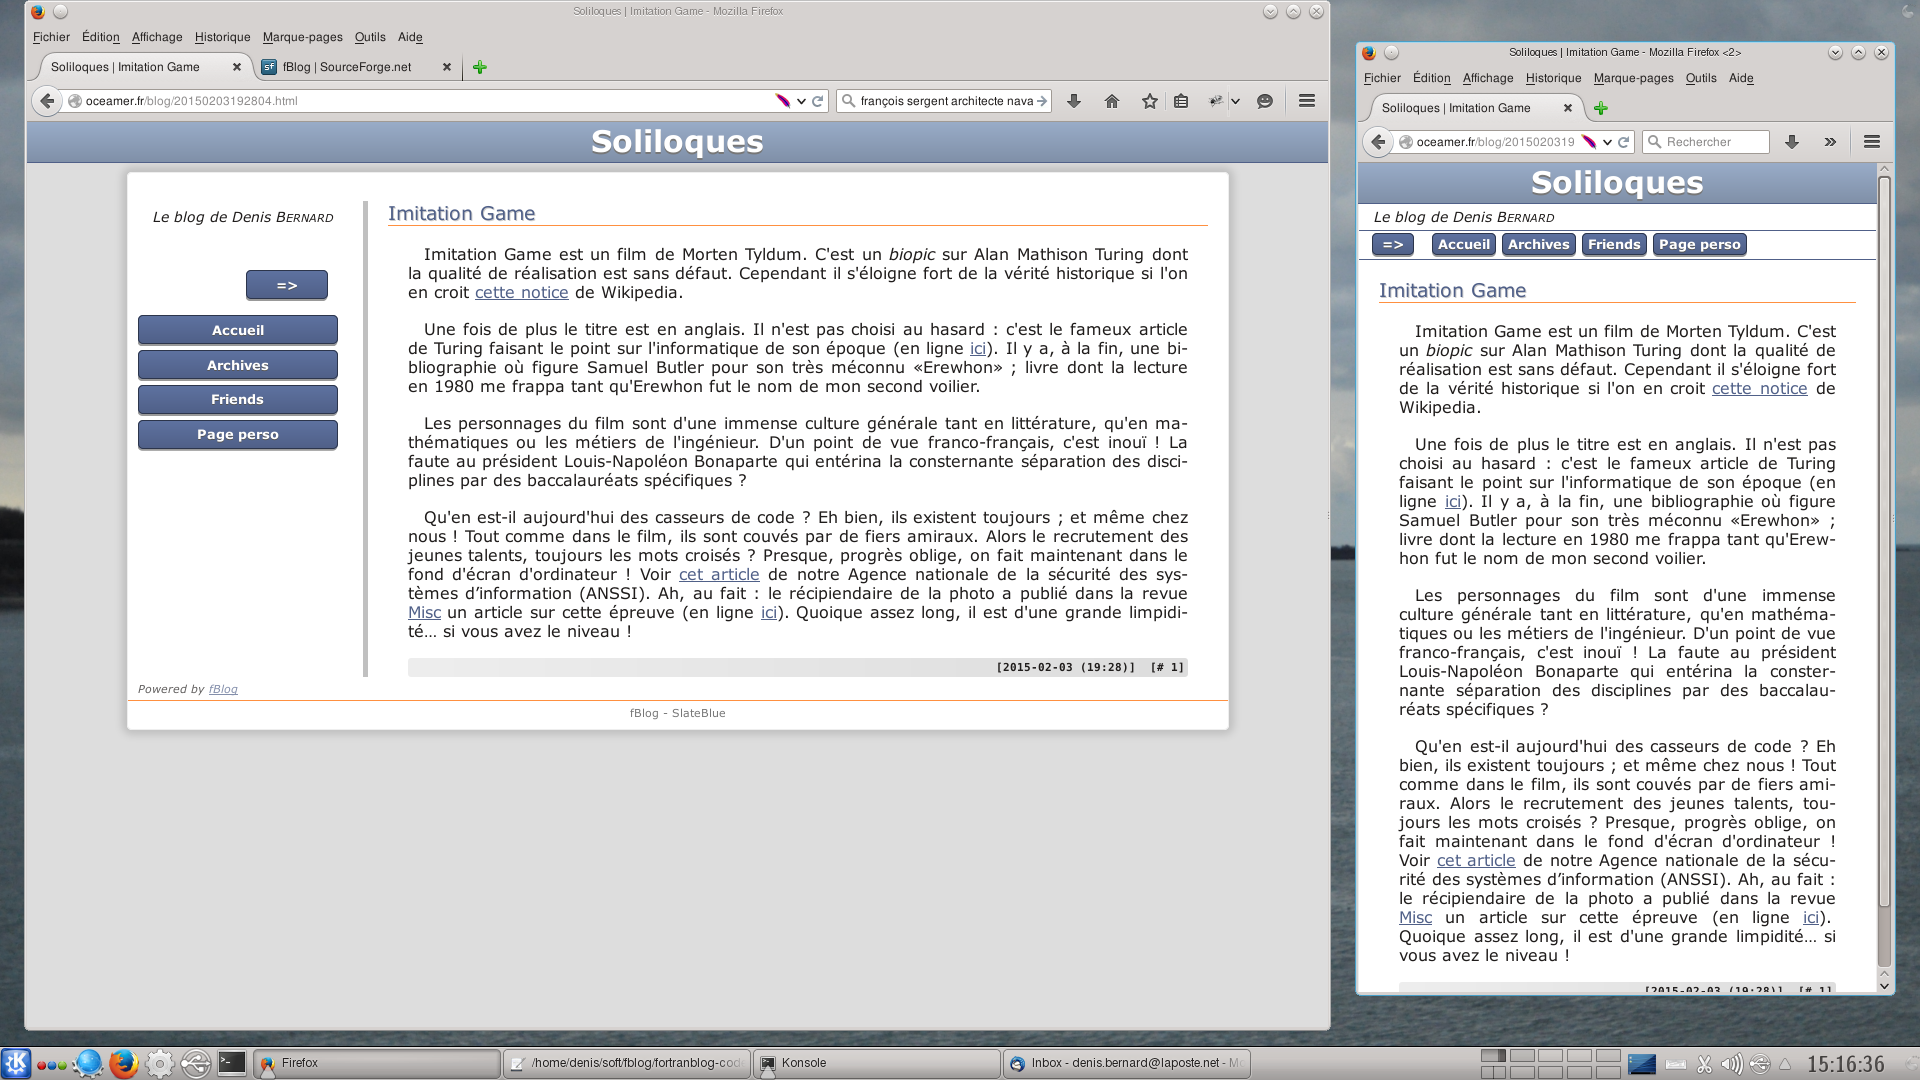The image size is (1920, 1080).
Task: Open the address bar history dropdown
Action: 800,100
